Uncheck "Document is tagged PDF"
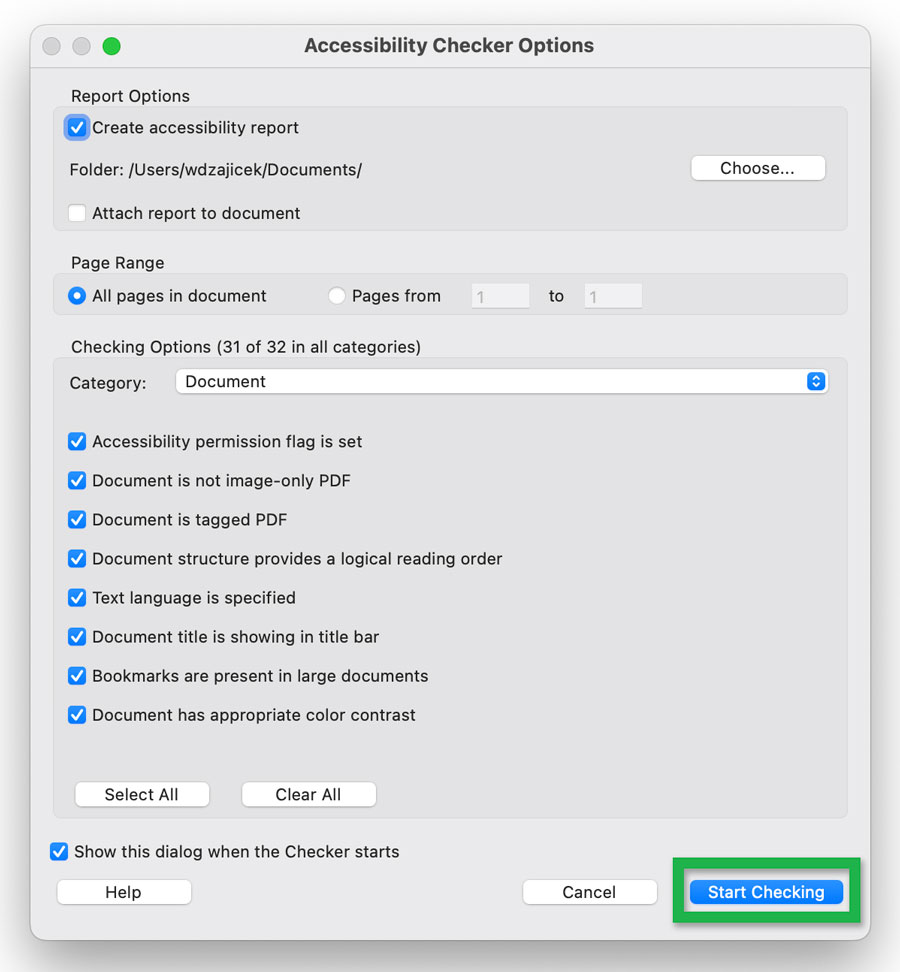Screen dimensions: 900x972 pyautogui.click(x=77, y=519)
